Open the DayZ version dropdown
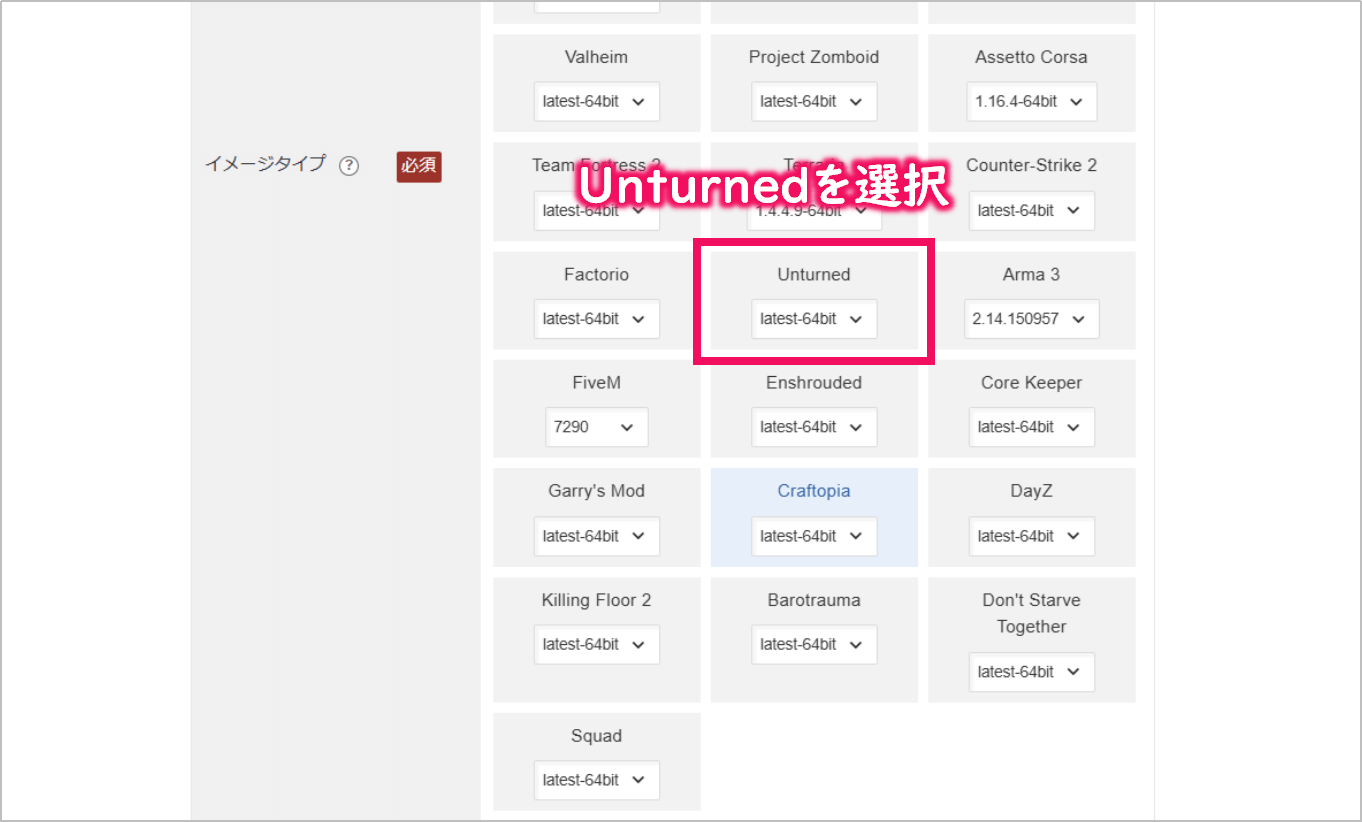Screen dimensions: 1362x822 [1031, 536]
